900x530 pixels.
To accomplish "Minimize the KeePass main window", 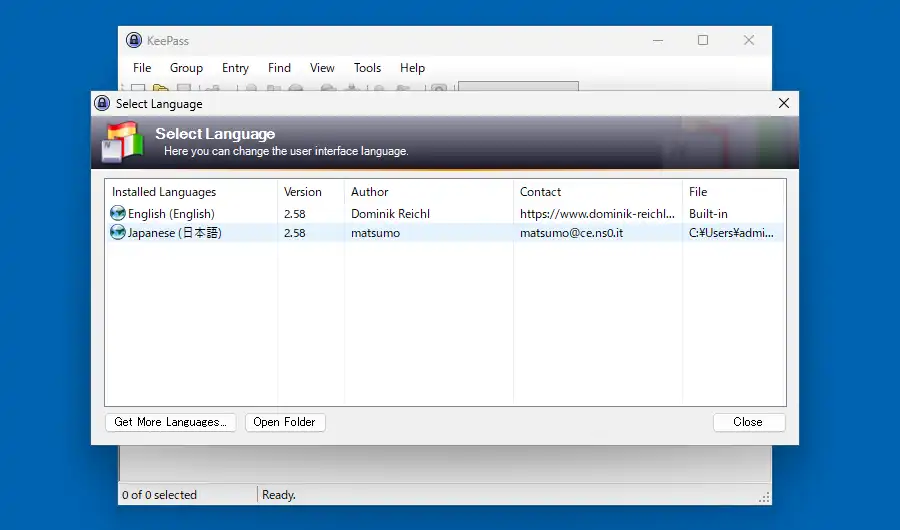I will pyautogui.click(x=658, y=40).
